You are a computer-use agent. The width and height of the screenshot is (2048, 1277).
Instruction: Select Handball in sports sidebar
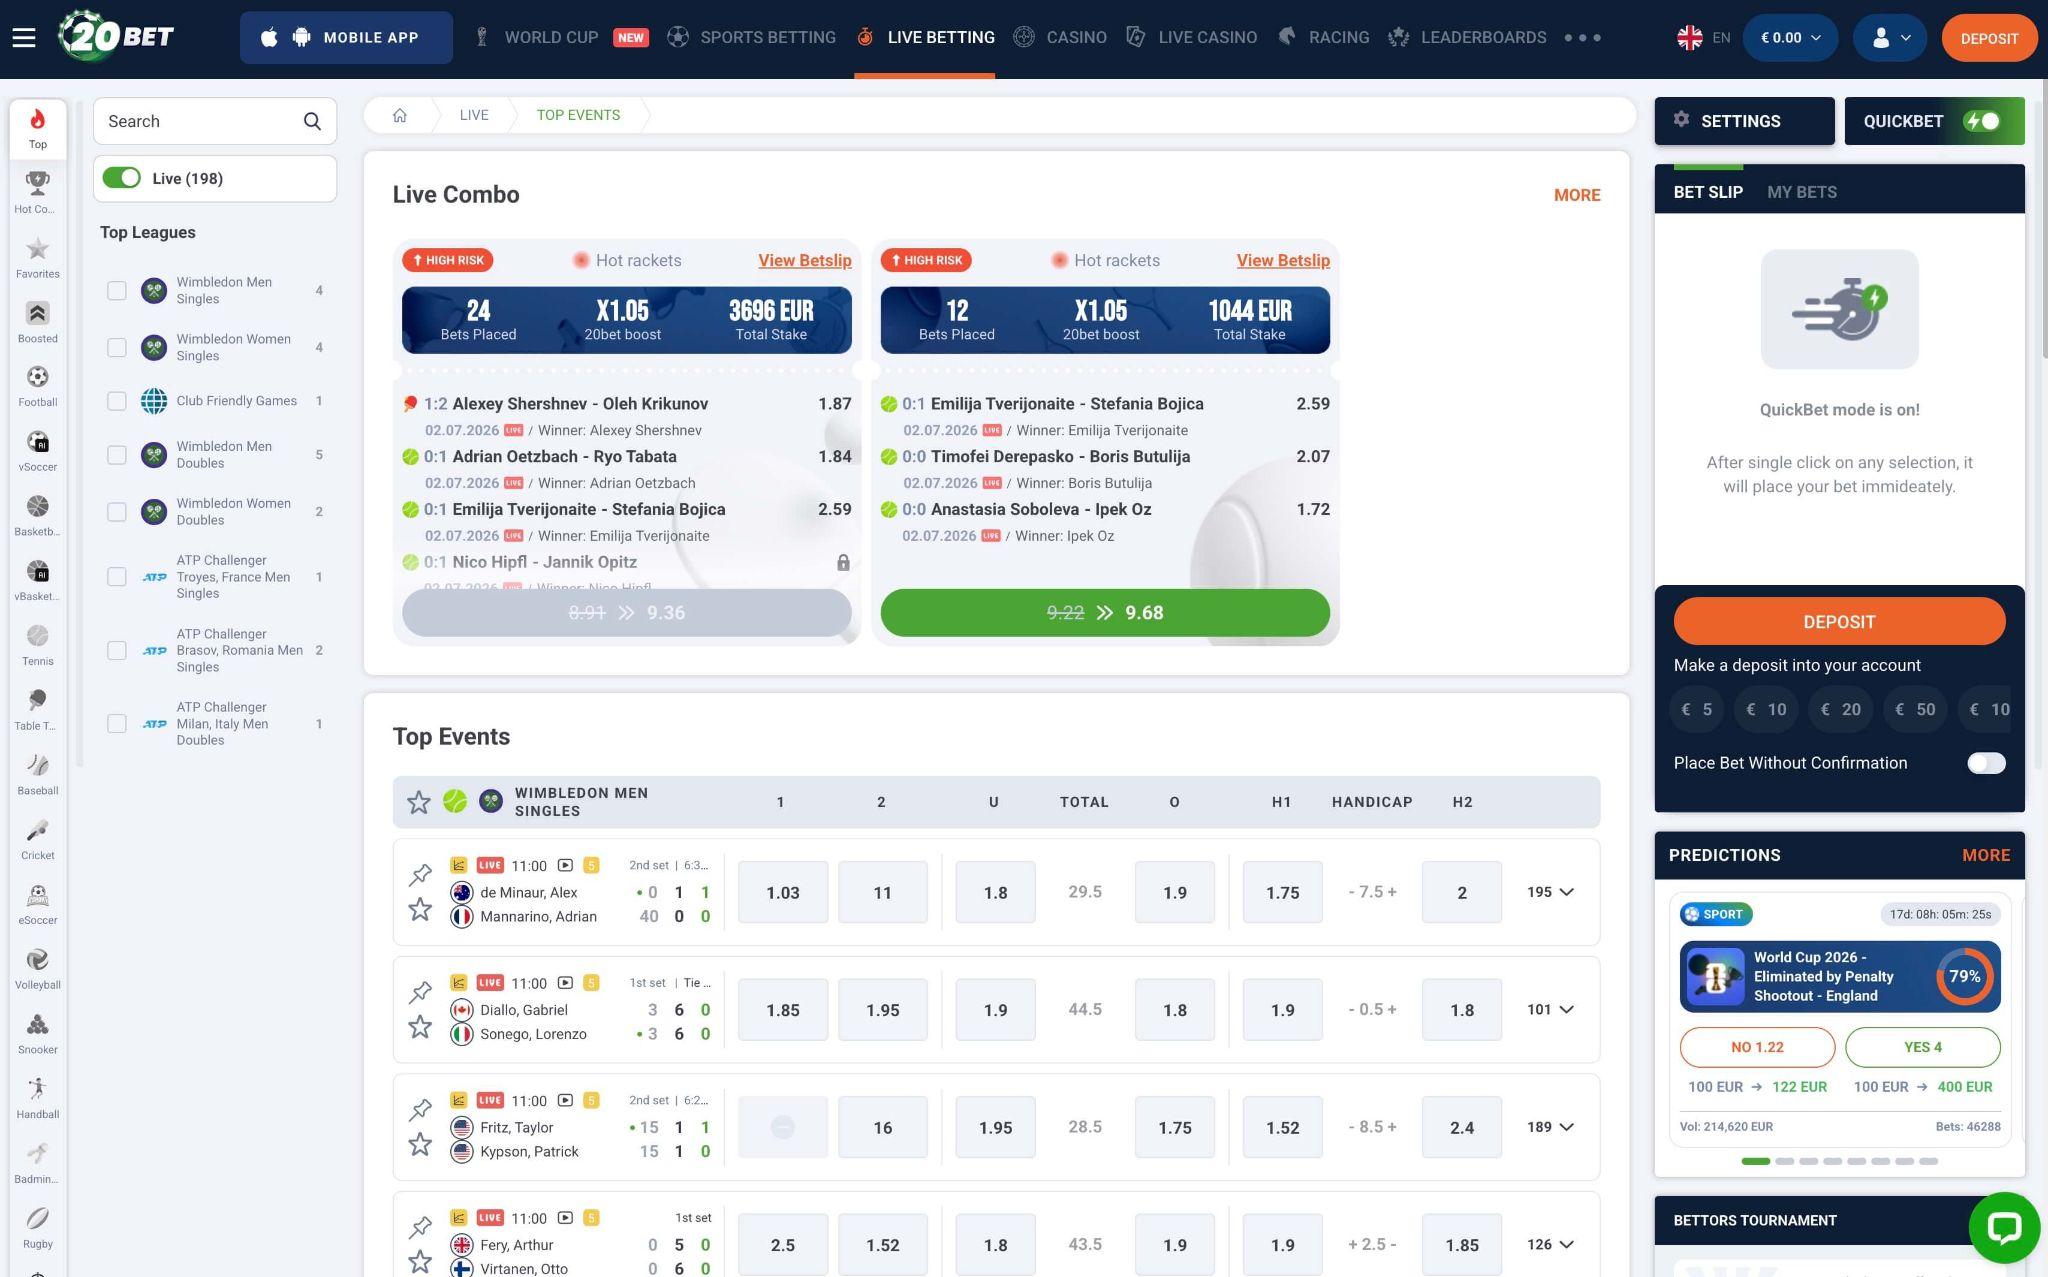point(38,1098)
